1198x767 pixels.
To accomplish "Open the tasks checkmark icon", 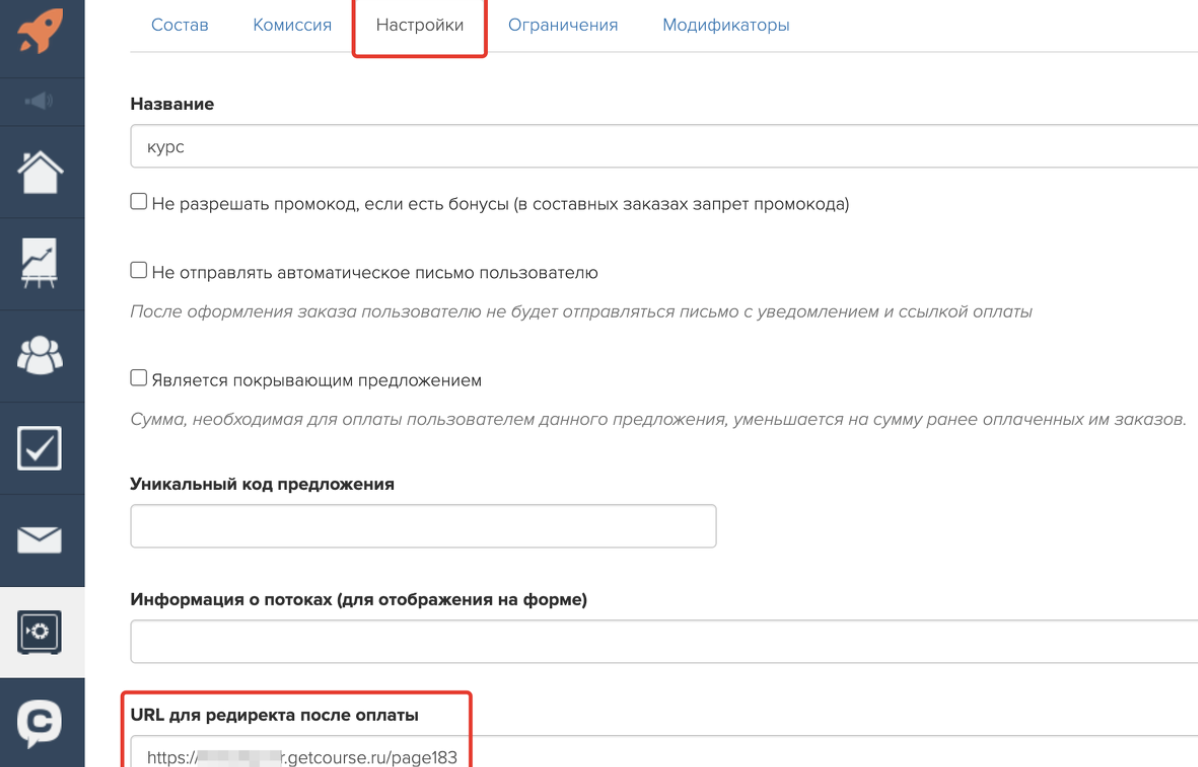I will click(x=41, y=448).
